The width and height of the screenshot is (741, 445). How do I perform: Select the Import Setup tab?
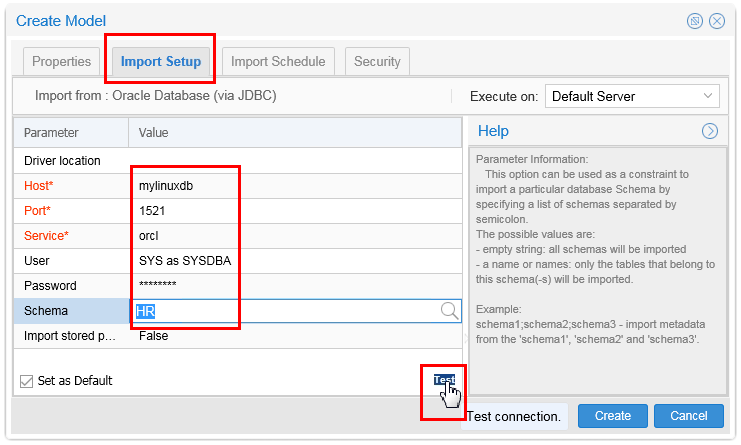(160, 61)
